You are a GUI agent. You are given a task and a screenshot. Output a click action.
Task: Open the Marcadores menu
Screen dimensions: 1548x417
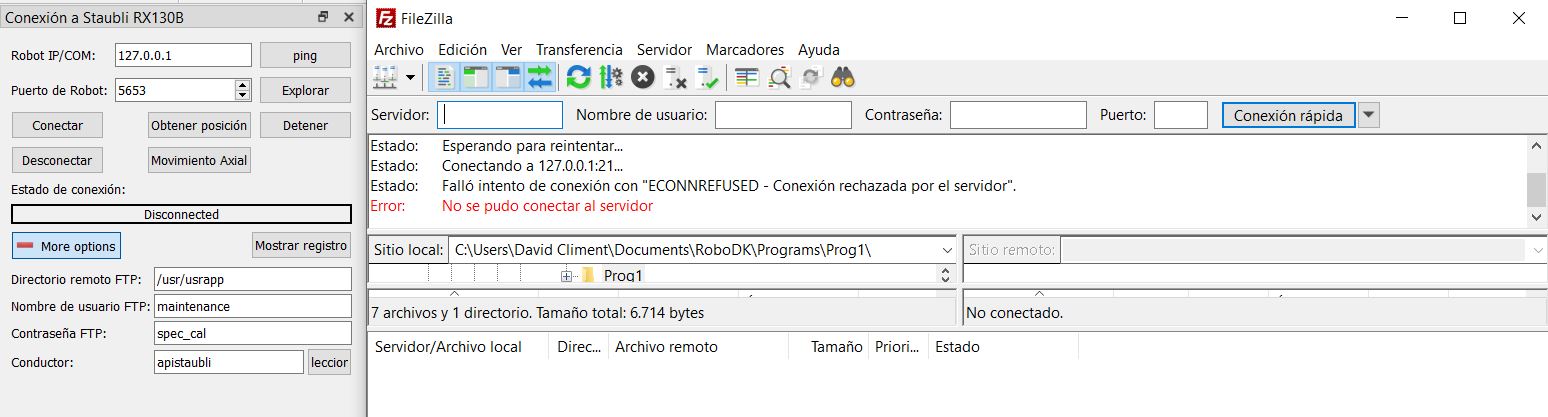tap(745, 49)
